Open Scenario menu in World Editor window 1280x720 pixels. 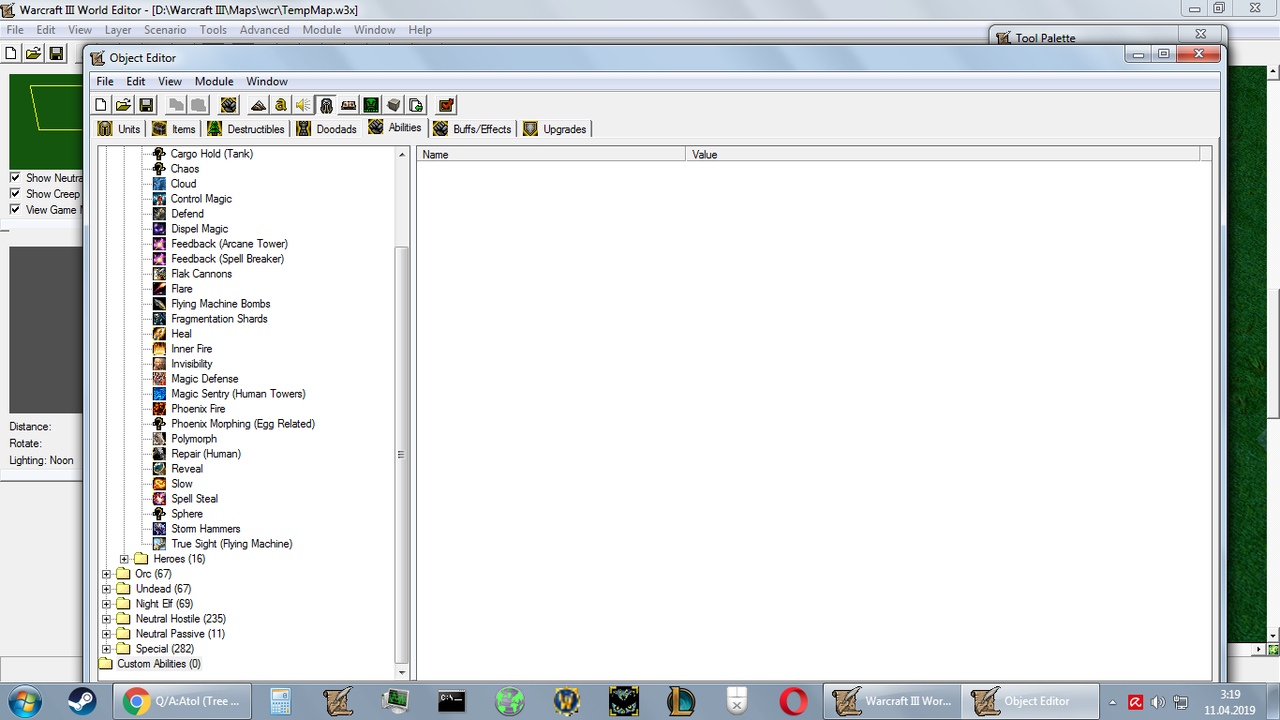click(x=165, y=30)
